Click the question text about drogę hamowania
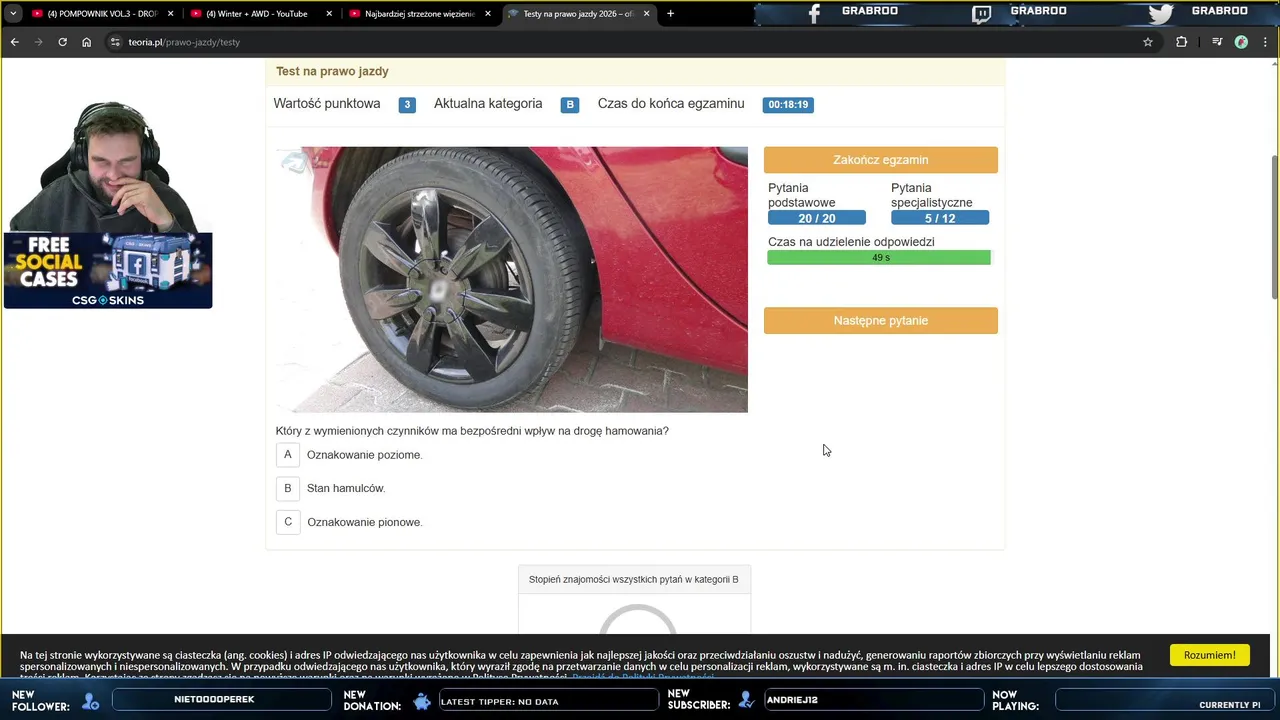 (x=472, y=431)
